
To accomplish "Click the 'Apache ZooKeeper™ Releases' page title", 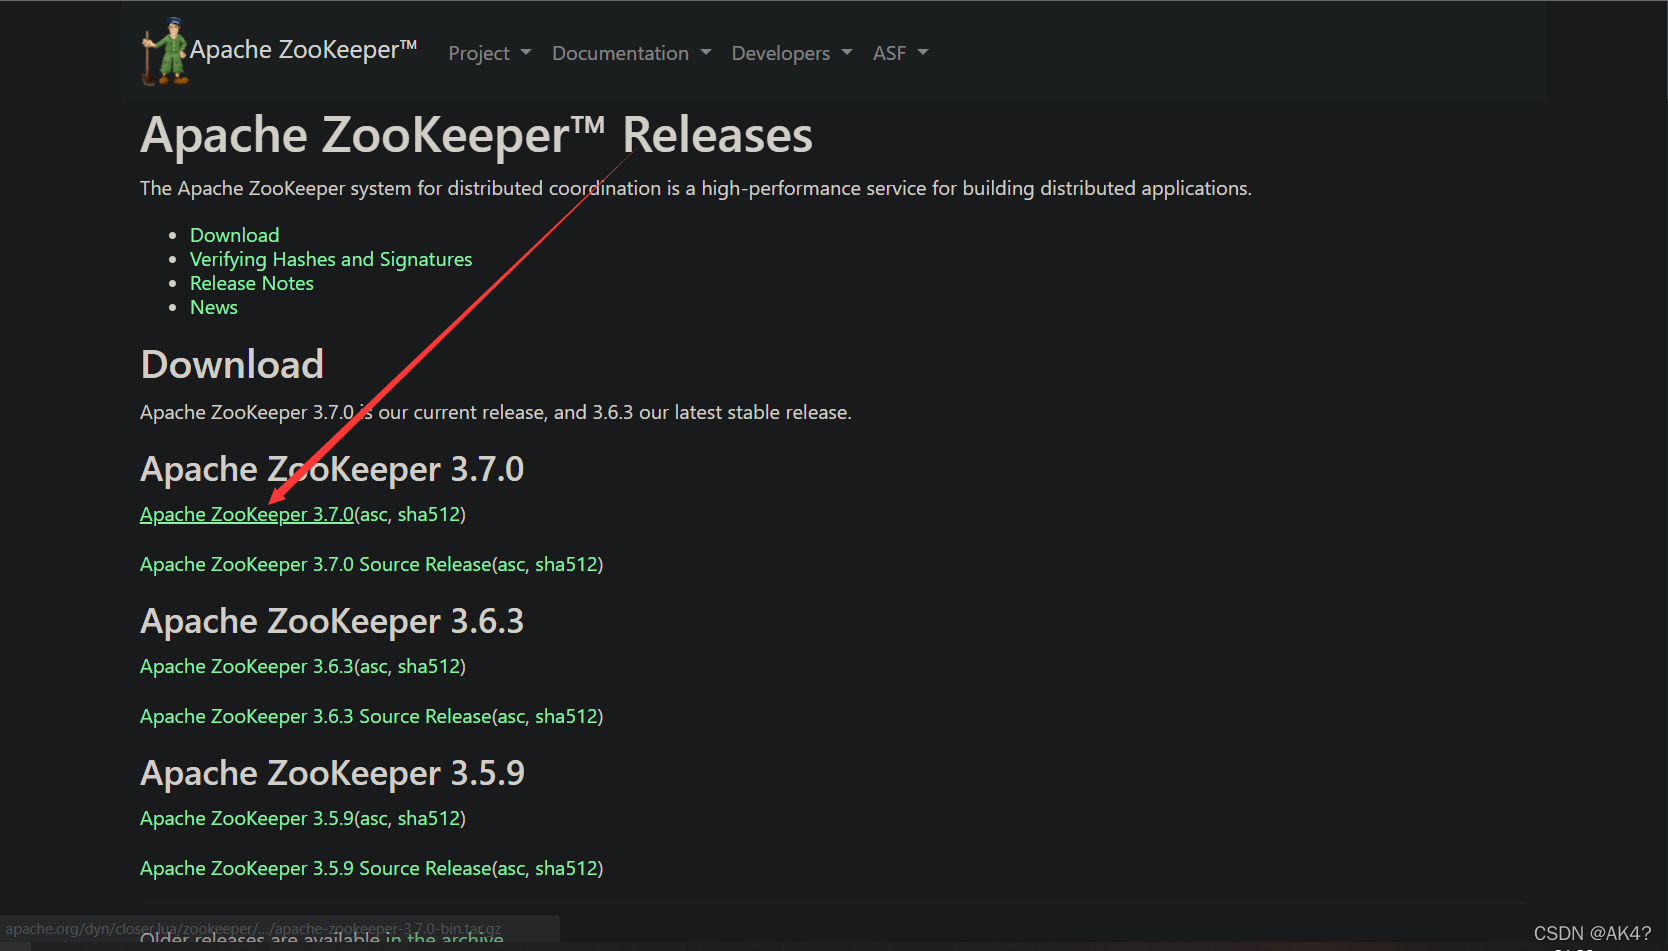I will coord(477,135).
